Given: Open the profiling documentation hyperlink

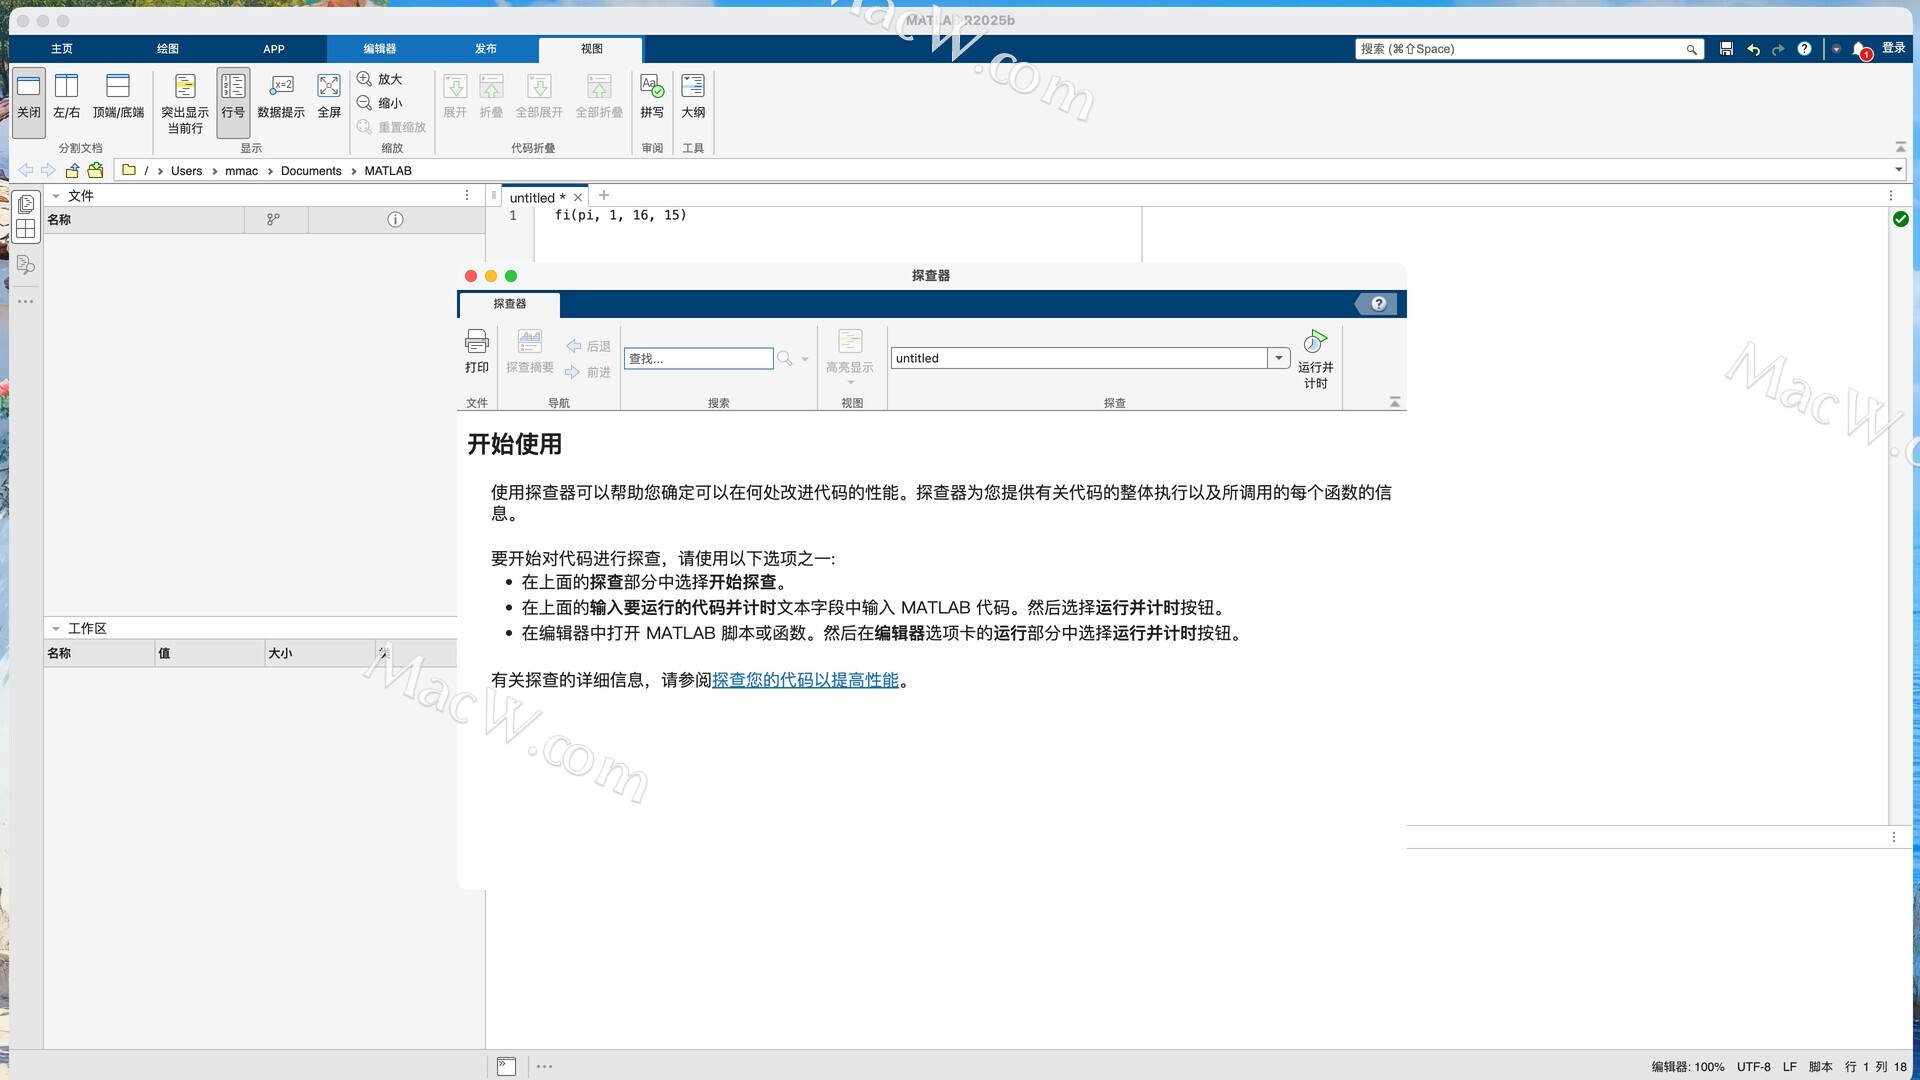Looking at the screenshot, I should 805,680.
